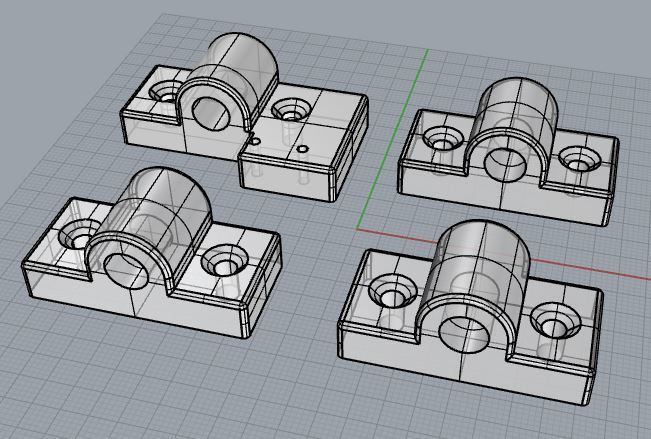The height and width of the screenshot is (439, 651).
Task: Pick the left countersunk hole on rear-right bracket
Action: pyautogui.click(x=442, y=139)
